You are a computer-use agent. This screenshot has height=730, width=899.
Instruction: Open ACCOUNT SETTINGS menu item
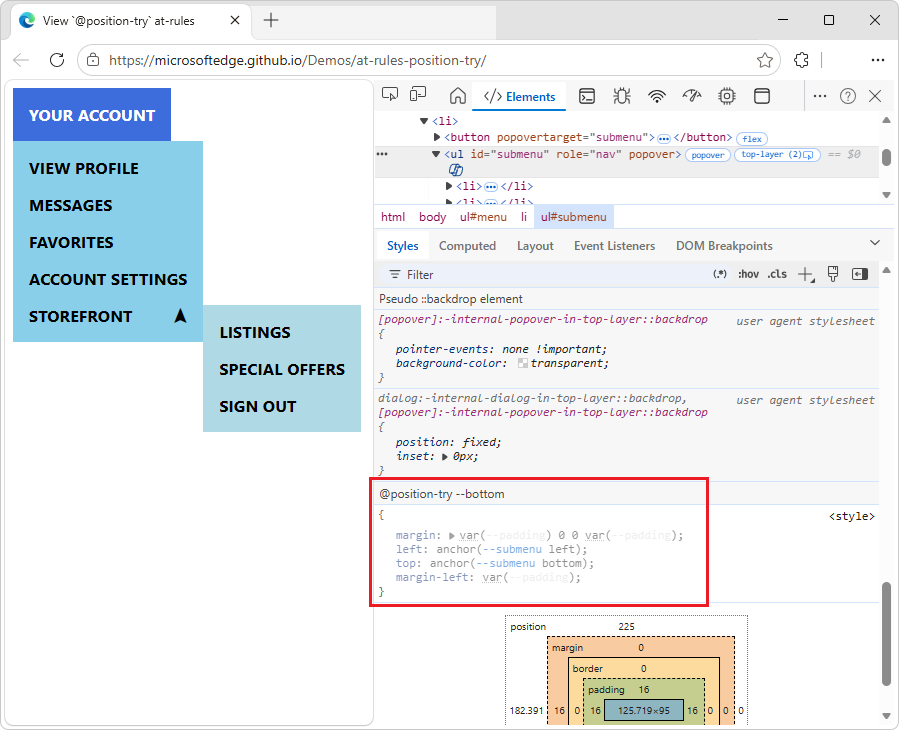pos(108,279)
